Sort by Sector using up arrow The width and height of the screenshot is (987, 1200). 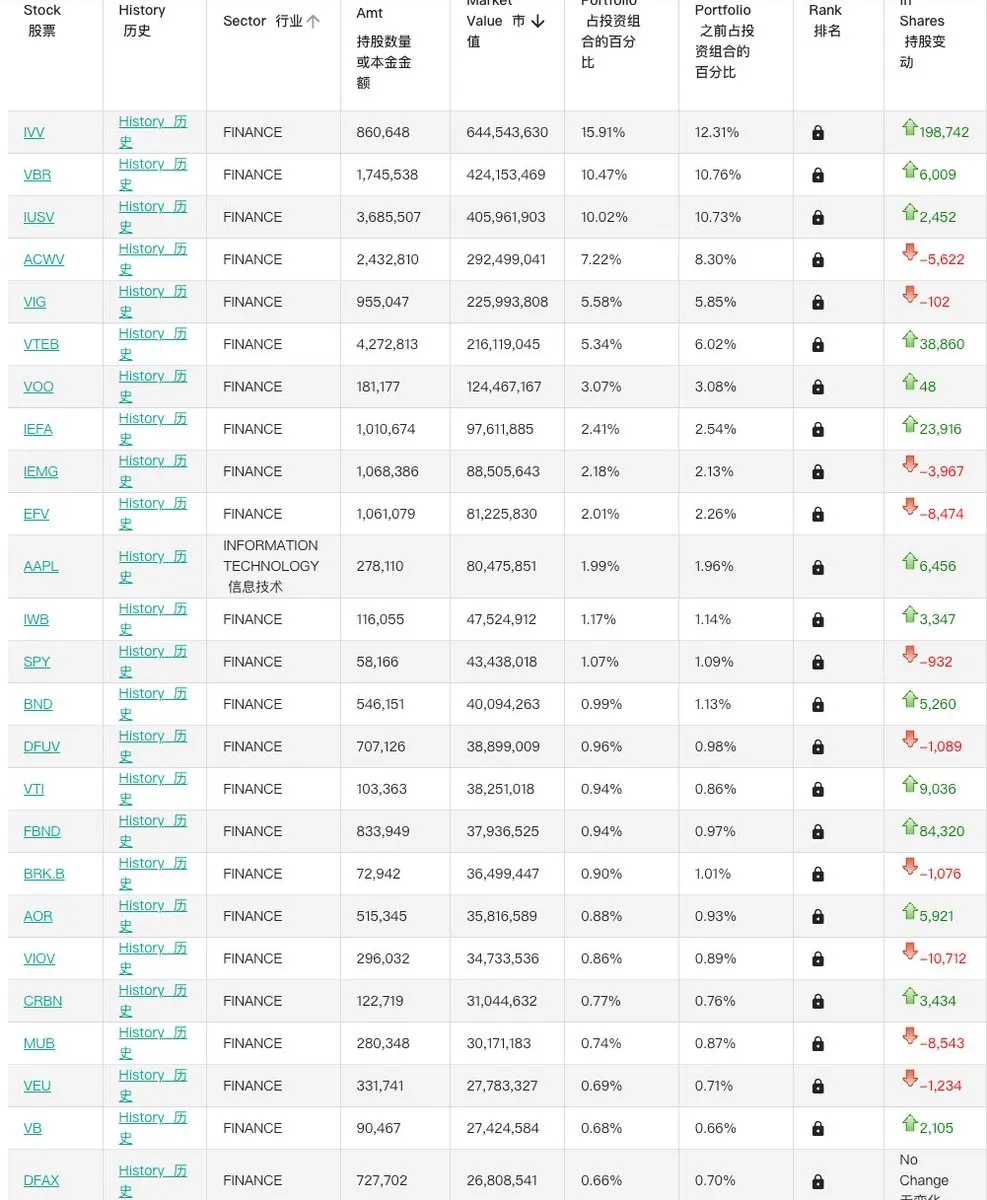click(313, 21)
